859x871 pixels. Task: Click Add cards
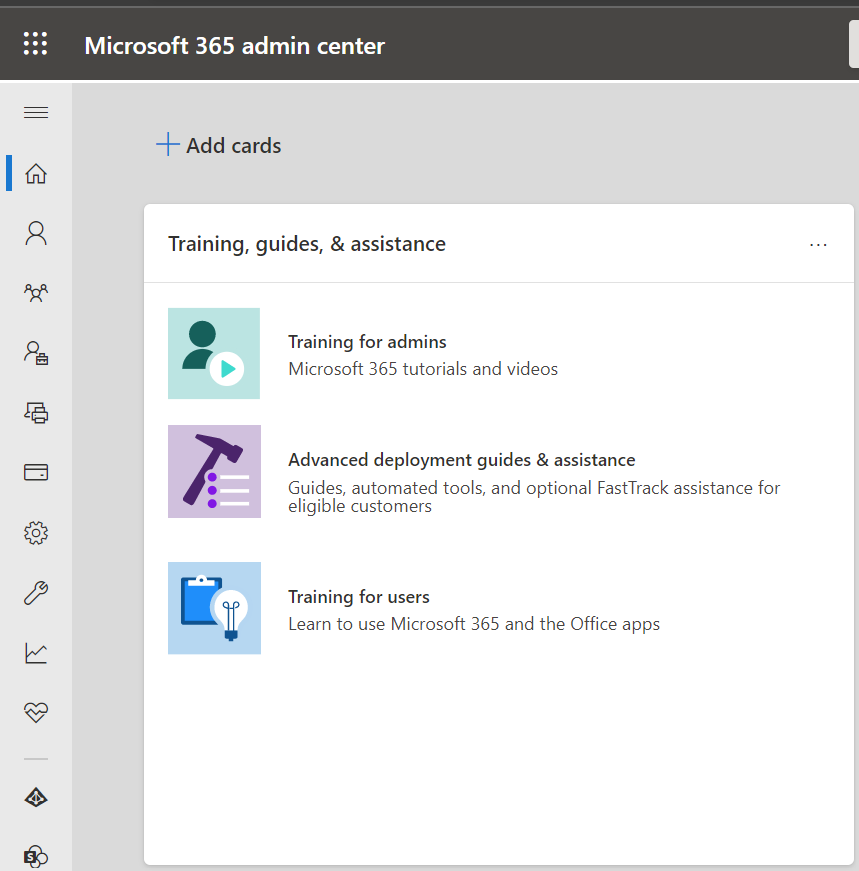[x=218, y=145]
